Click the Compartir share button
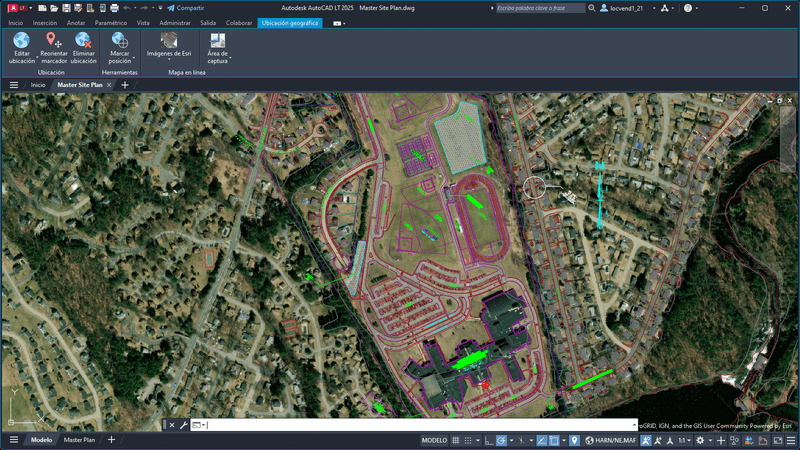 (x=185, y=8)
